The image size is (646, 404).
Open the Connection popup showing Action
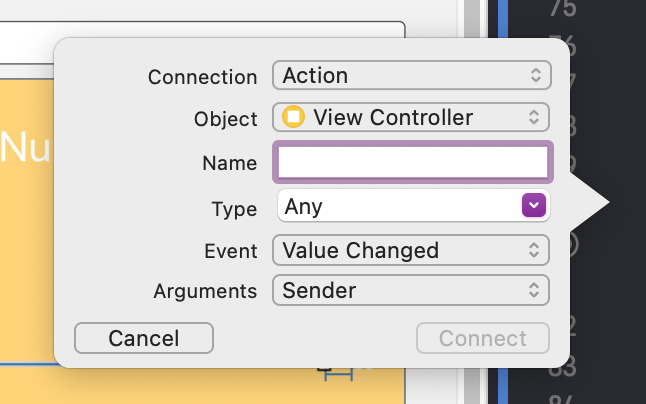[411, 75]
